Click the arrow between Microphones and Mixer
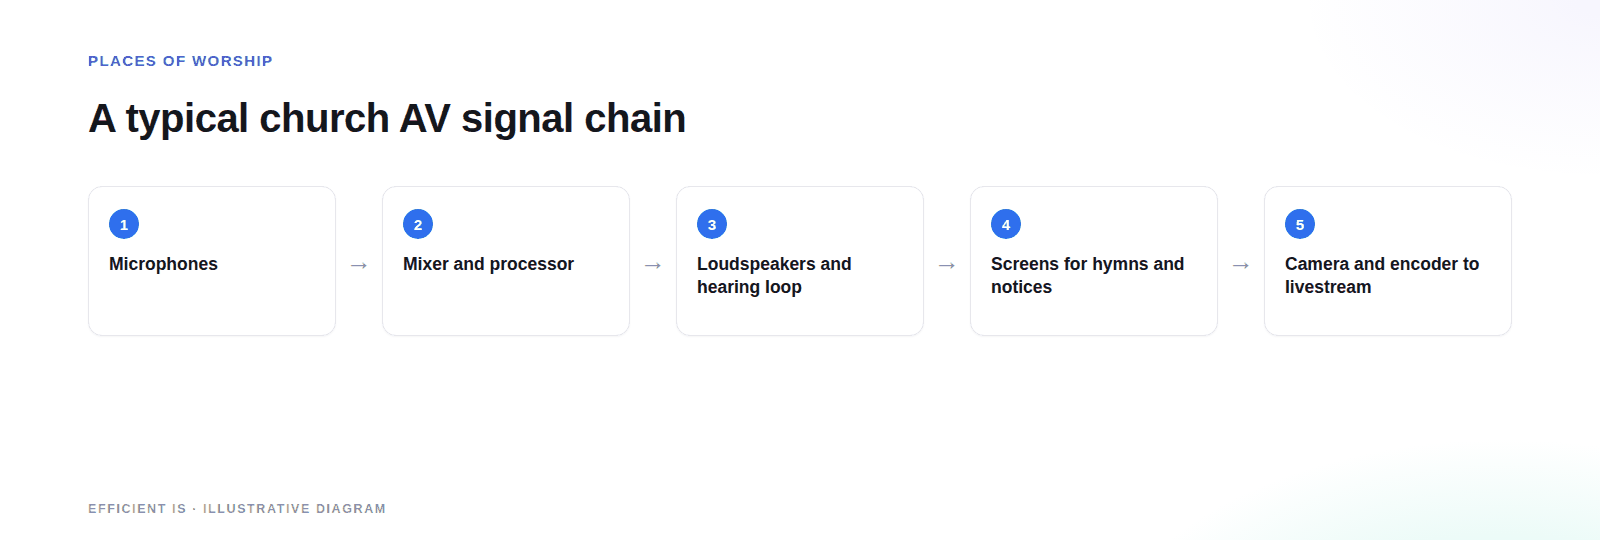 [x=359, y=265]
